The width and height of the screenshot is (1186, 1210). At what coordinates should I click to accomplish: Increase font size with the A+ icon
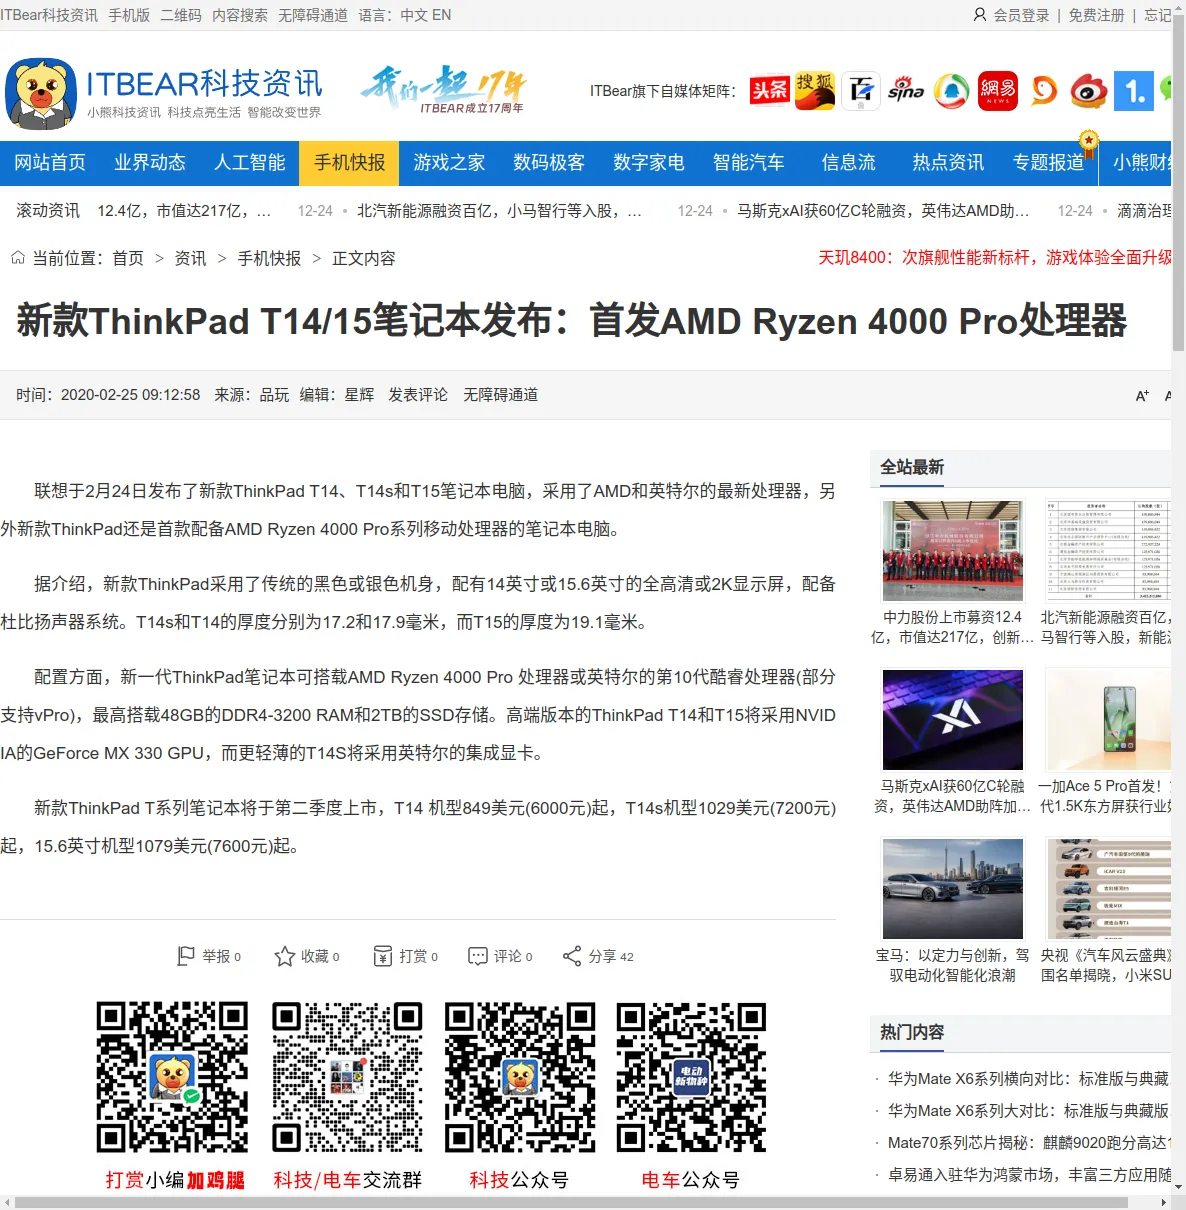point(1142,396)
